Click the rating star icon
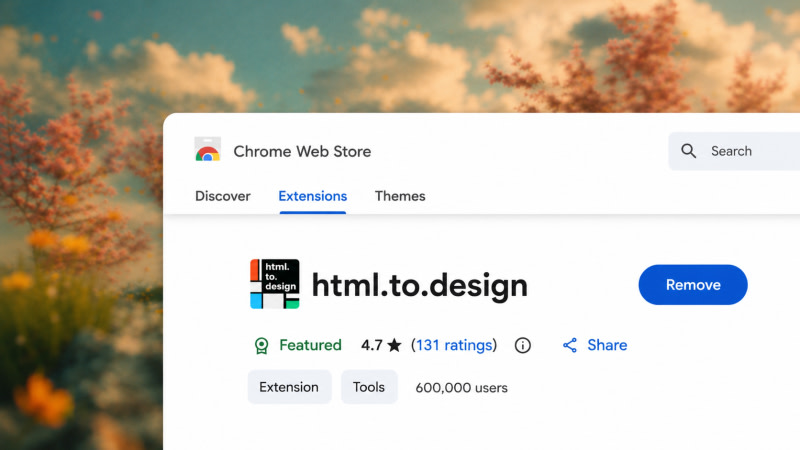 pyautogui.click(x=394, y=345)
